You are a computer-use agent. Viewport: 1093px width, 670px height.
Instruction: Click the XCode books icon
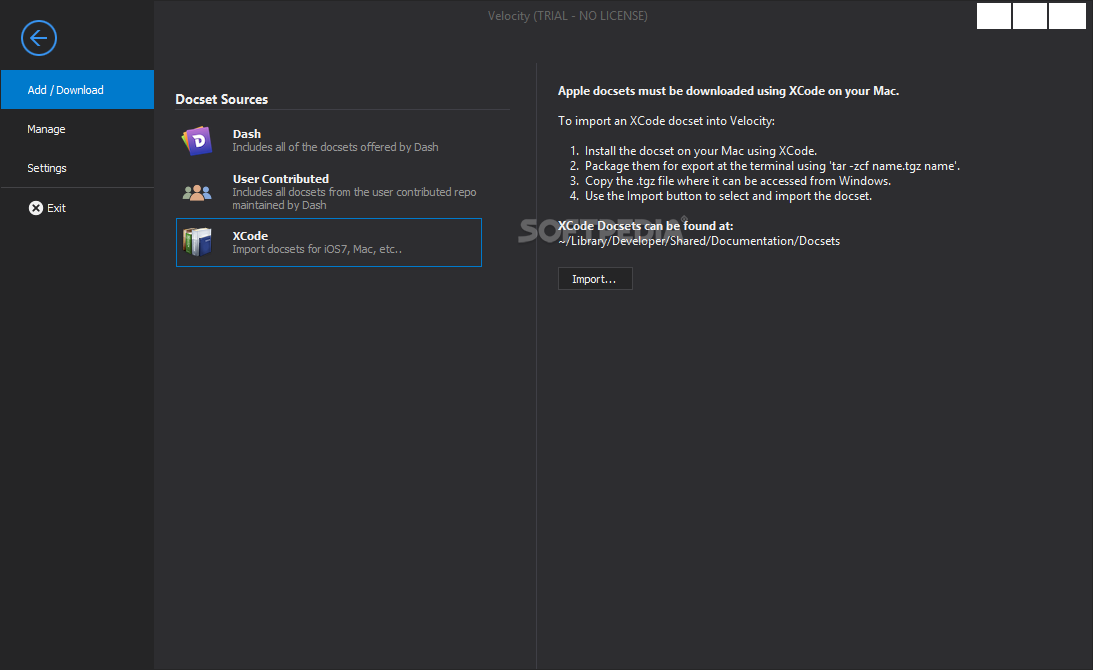[x=197, y=242]
